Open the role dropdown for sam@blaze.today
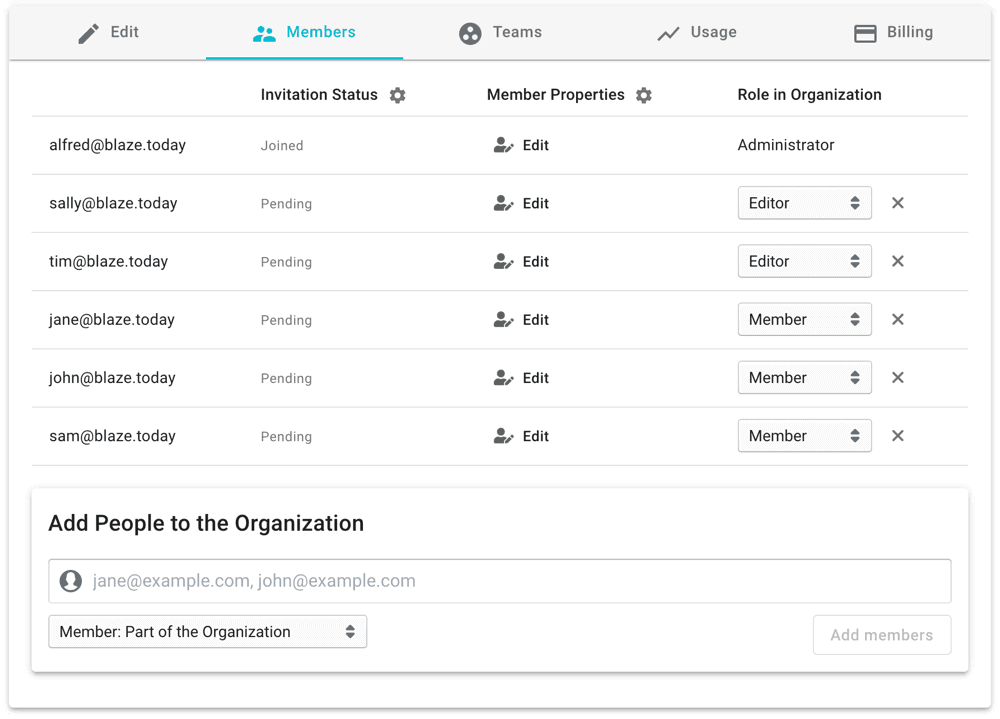 (804, 436)
